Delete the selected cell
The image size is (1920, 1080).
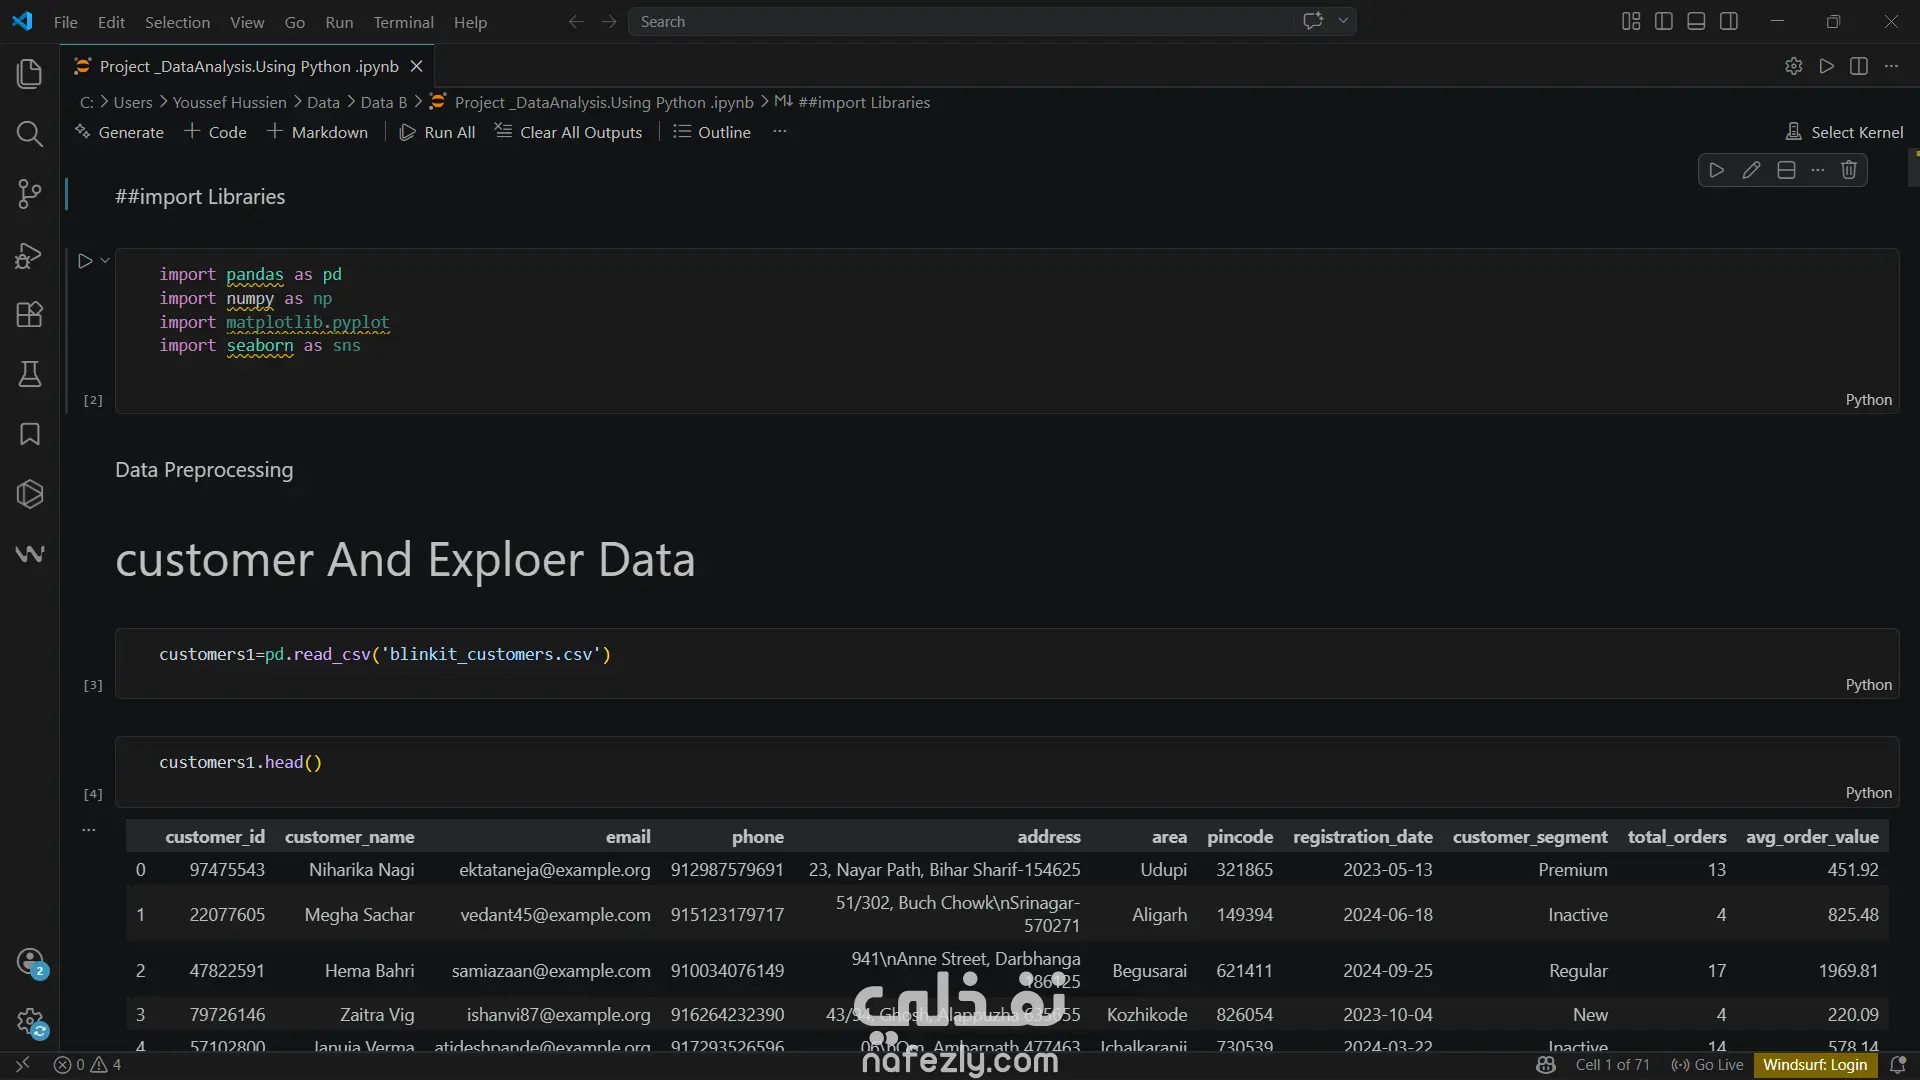click(1849, 170)
